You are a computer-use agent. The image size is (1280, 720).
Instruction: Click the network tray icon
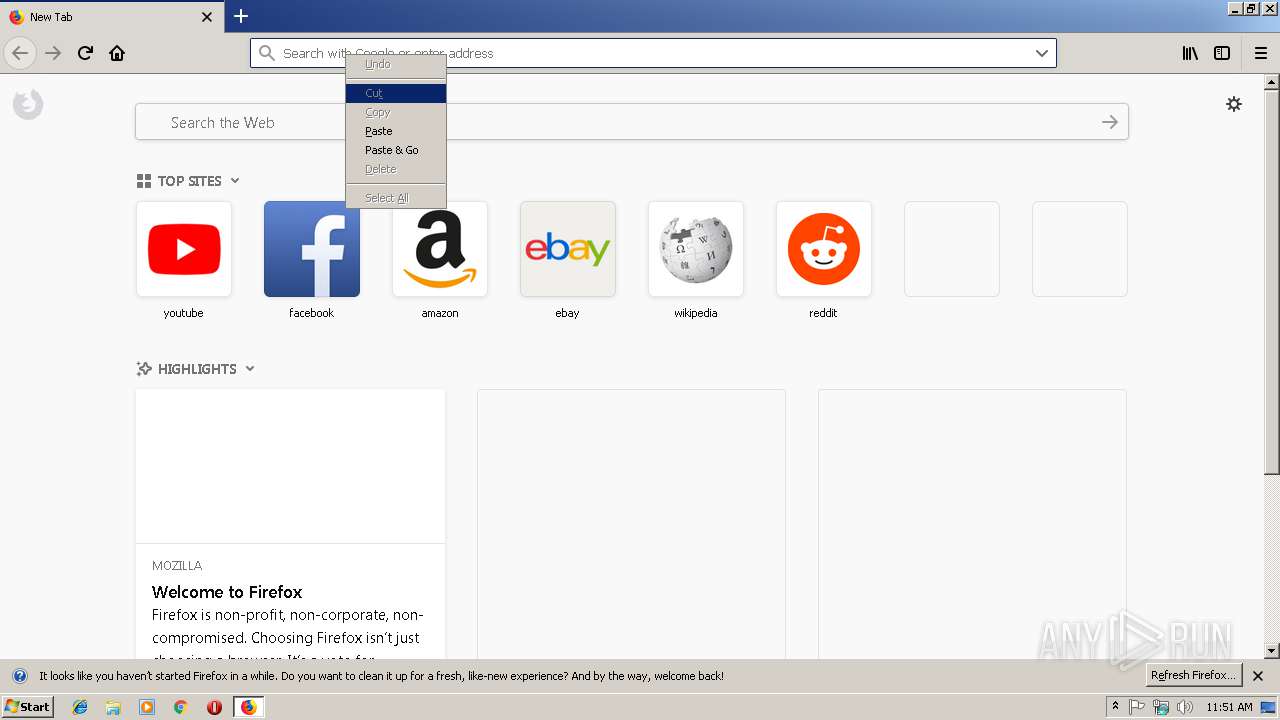point(1161,707)
